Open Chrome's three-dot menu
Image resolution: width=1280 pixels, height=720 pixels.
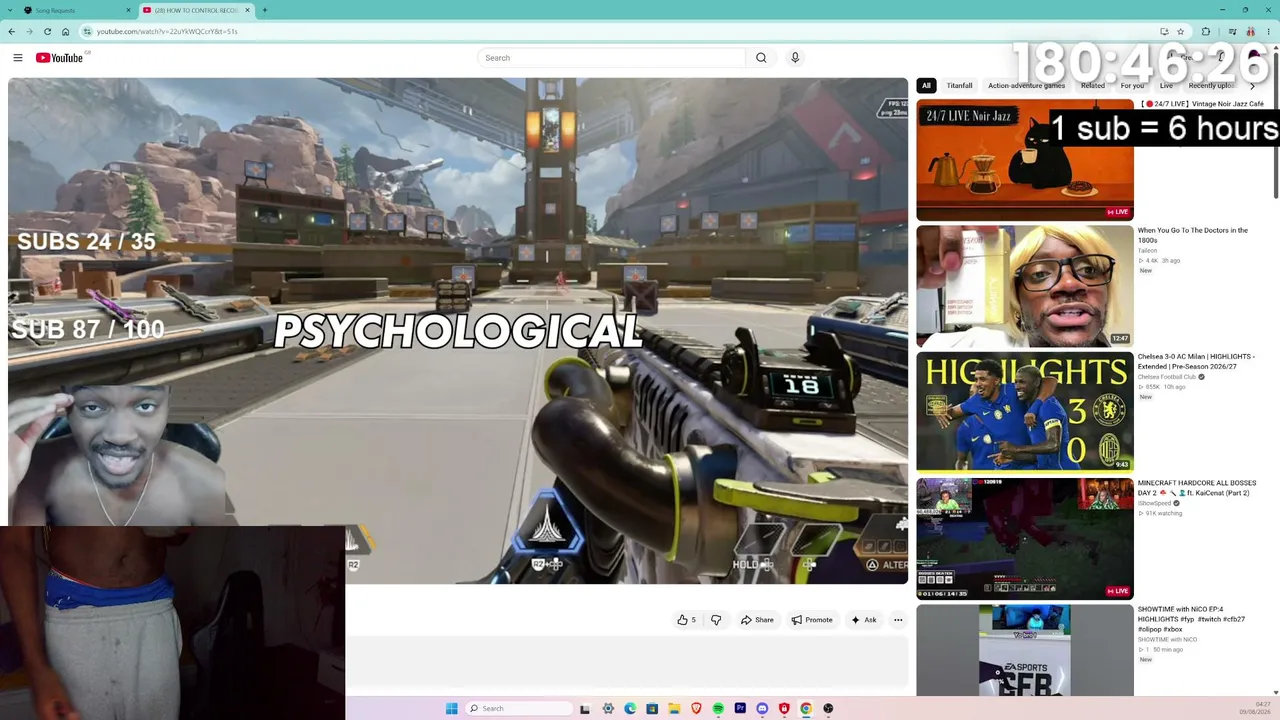tap(1269, 31)
